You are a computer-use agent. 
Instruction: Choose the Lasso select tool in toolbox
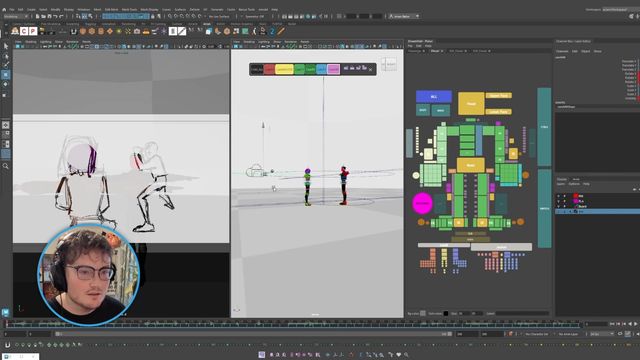pyautogui.click(x=6, y=56)
